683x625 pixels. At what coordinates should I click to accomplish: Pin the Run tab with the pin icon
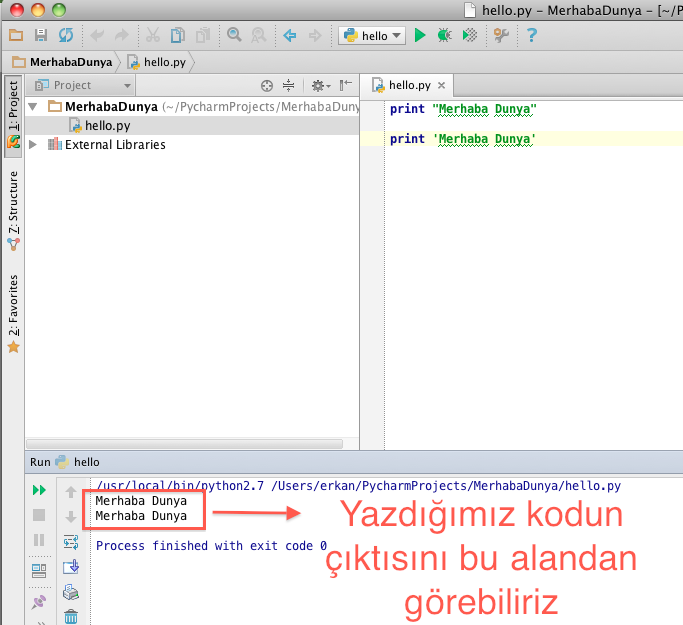(39, 601)
